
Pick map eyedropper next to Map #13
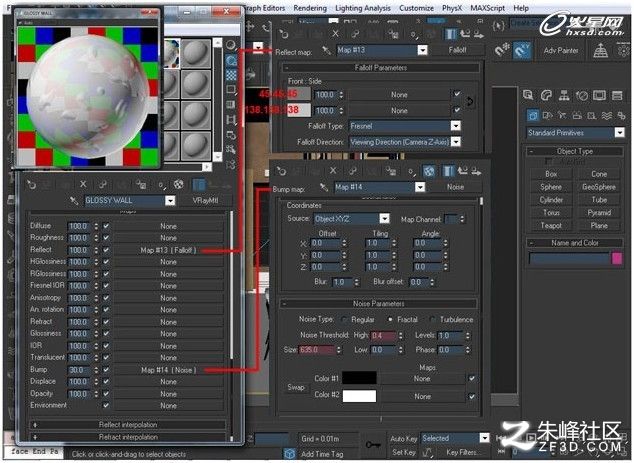click(x=326, y=50)
